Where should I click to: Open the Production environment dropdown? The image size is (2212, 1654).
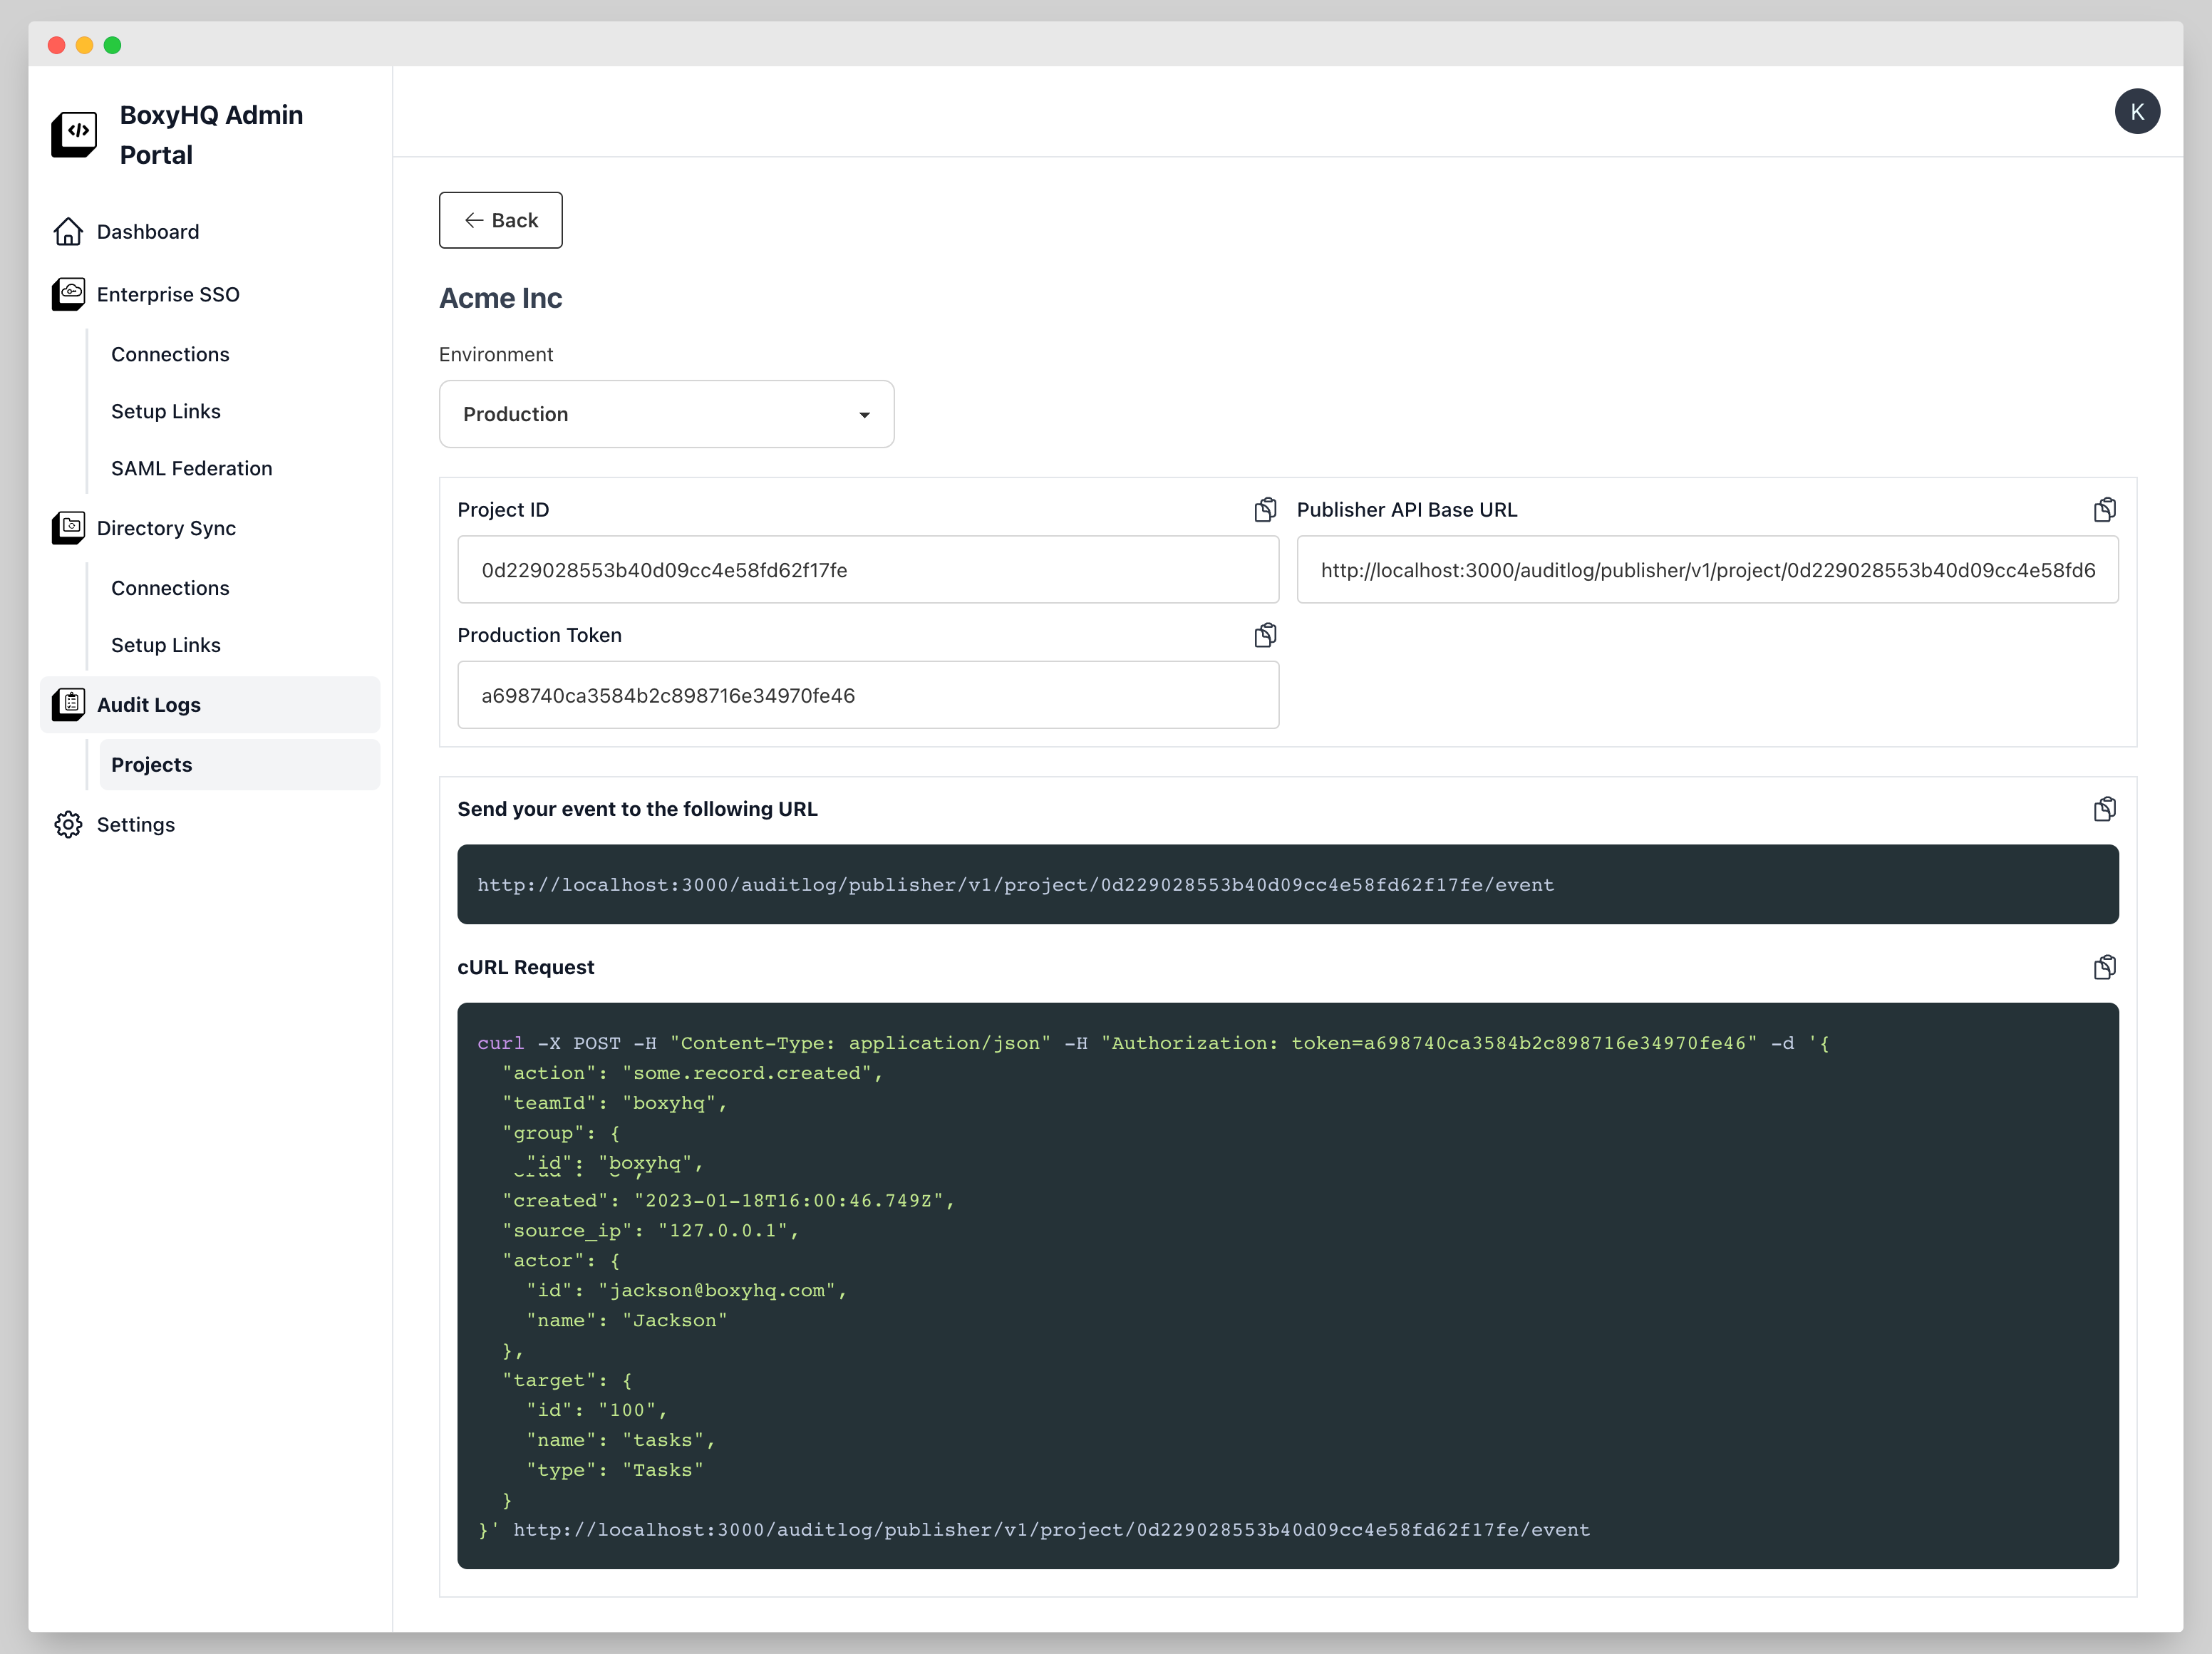point(666,414)
